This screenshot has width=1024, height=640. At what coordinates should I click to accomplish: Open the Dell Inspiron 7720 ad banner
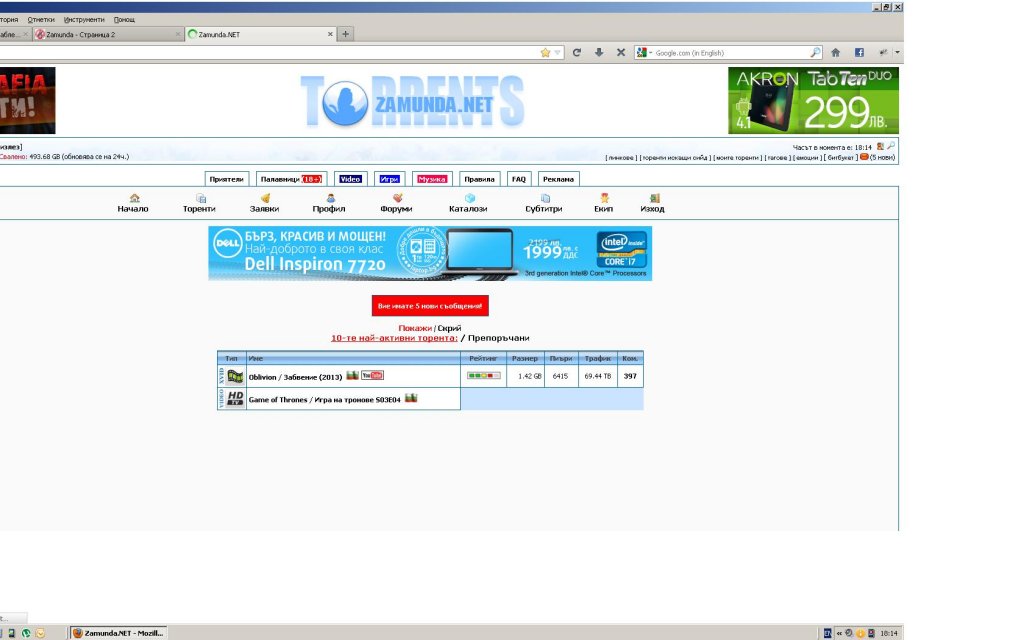(430, 253)
